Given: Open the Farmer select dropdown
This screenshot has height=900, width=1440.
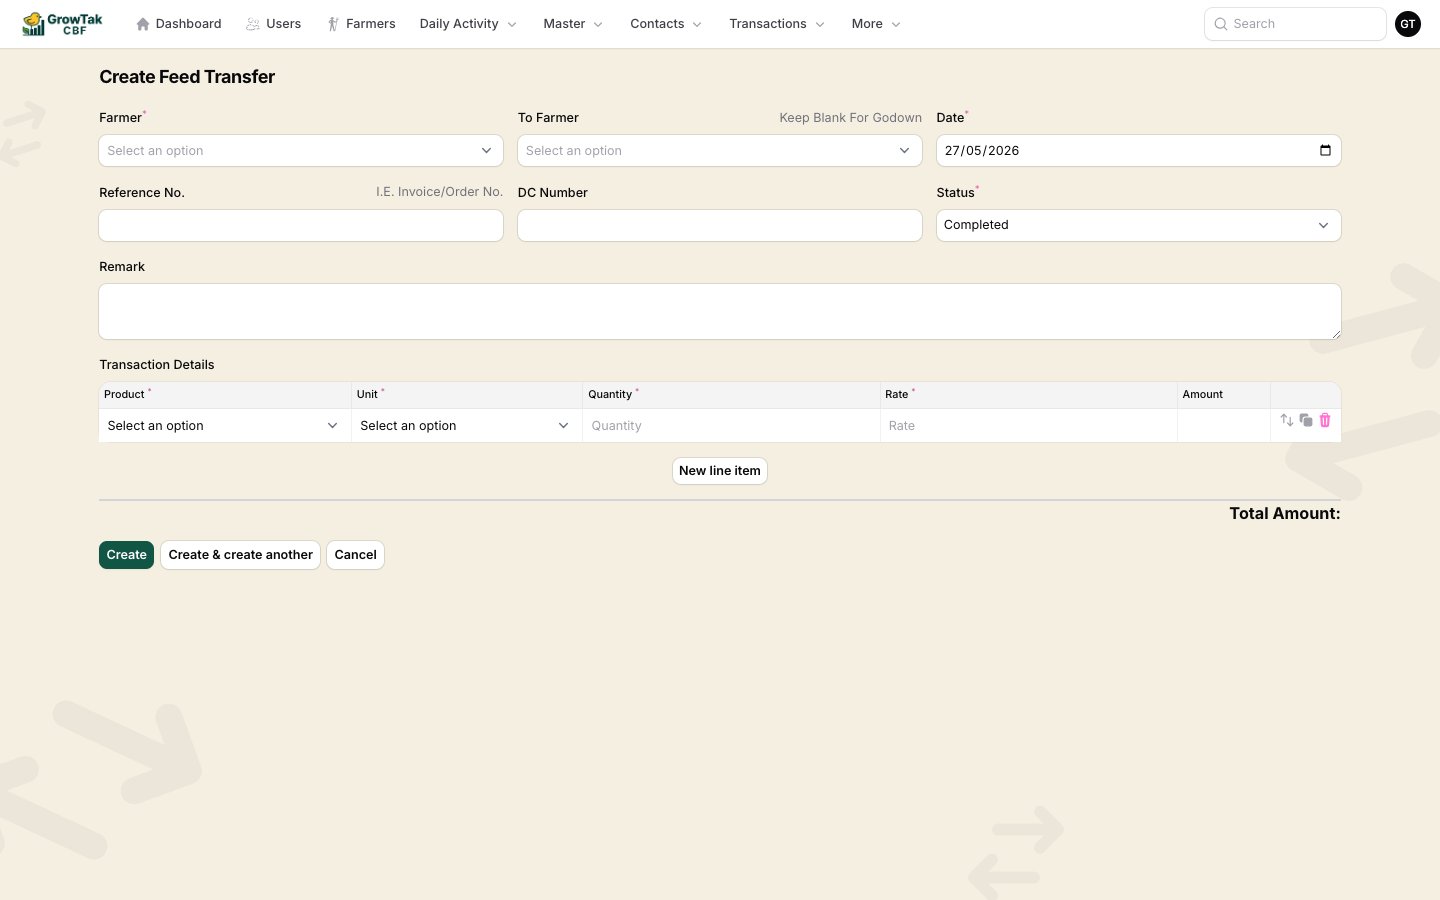Looking at the screenshot, I should tap(301, 151).
